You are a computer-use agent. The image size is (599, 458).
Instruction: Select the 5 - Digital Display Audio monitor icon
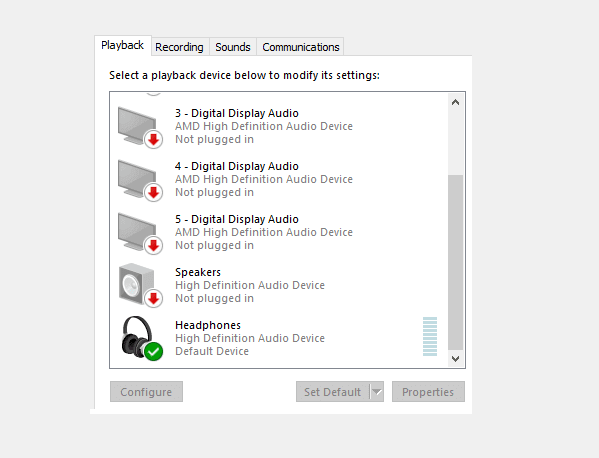[x=140, y=233]
